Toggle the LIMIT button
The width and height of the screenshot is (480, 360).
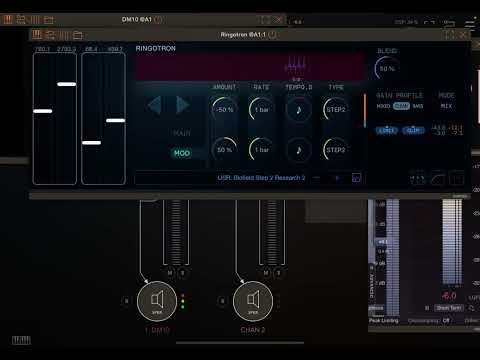[x=387, y=130]
